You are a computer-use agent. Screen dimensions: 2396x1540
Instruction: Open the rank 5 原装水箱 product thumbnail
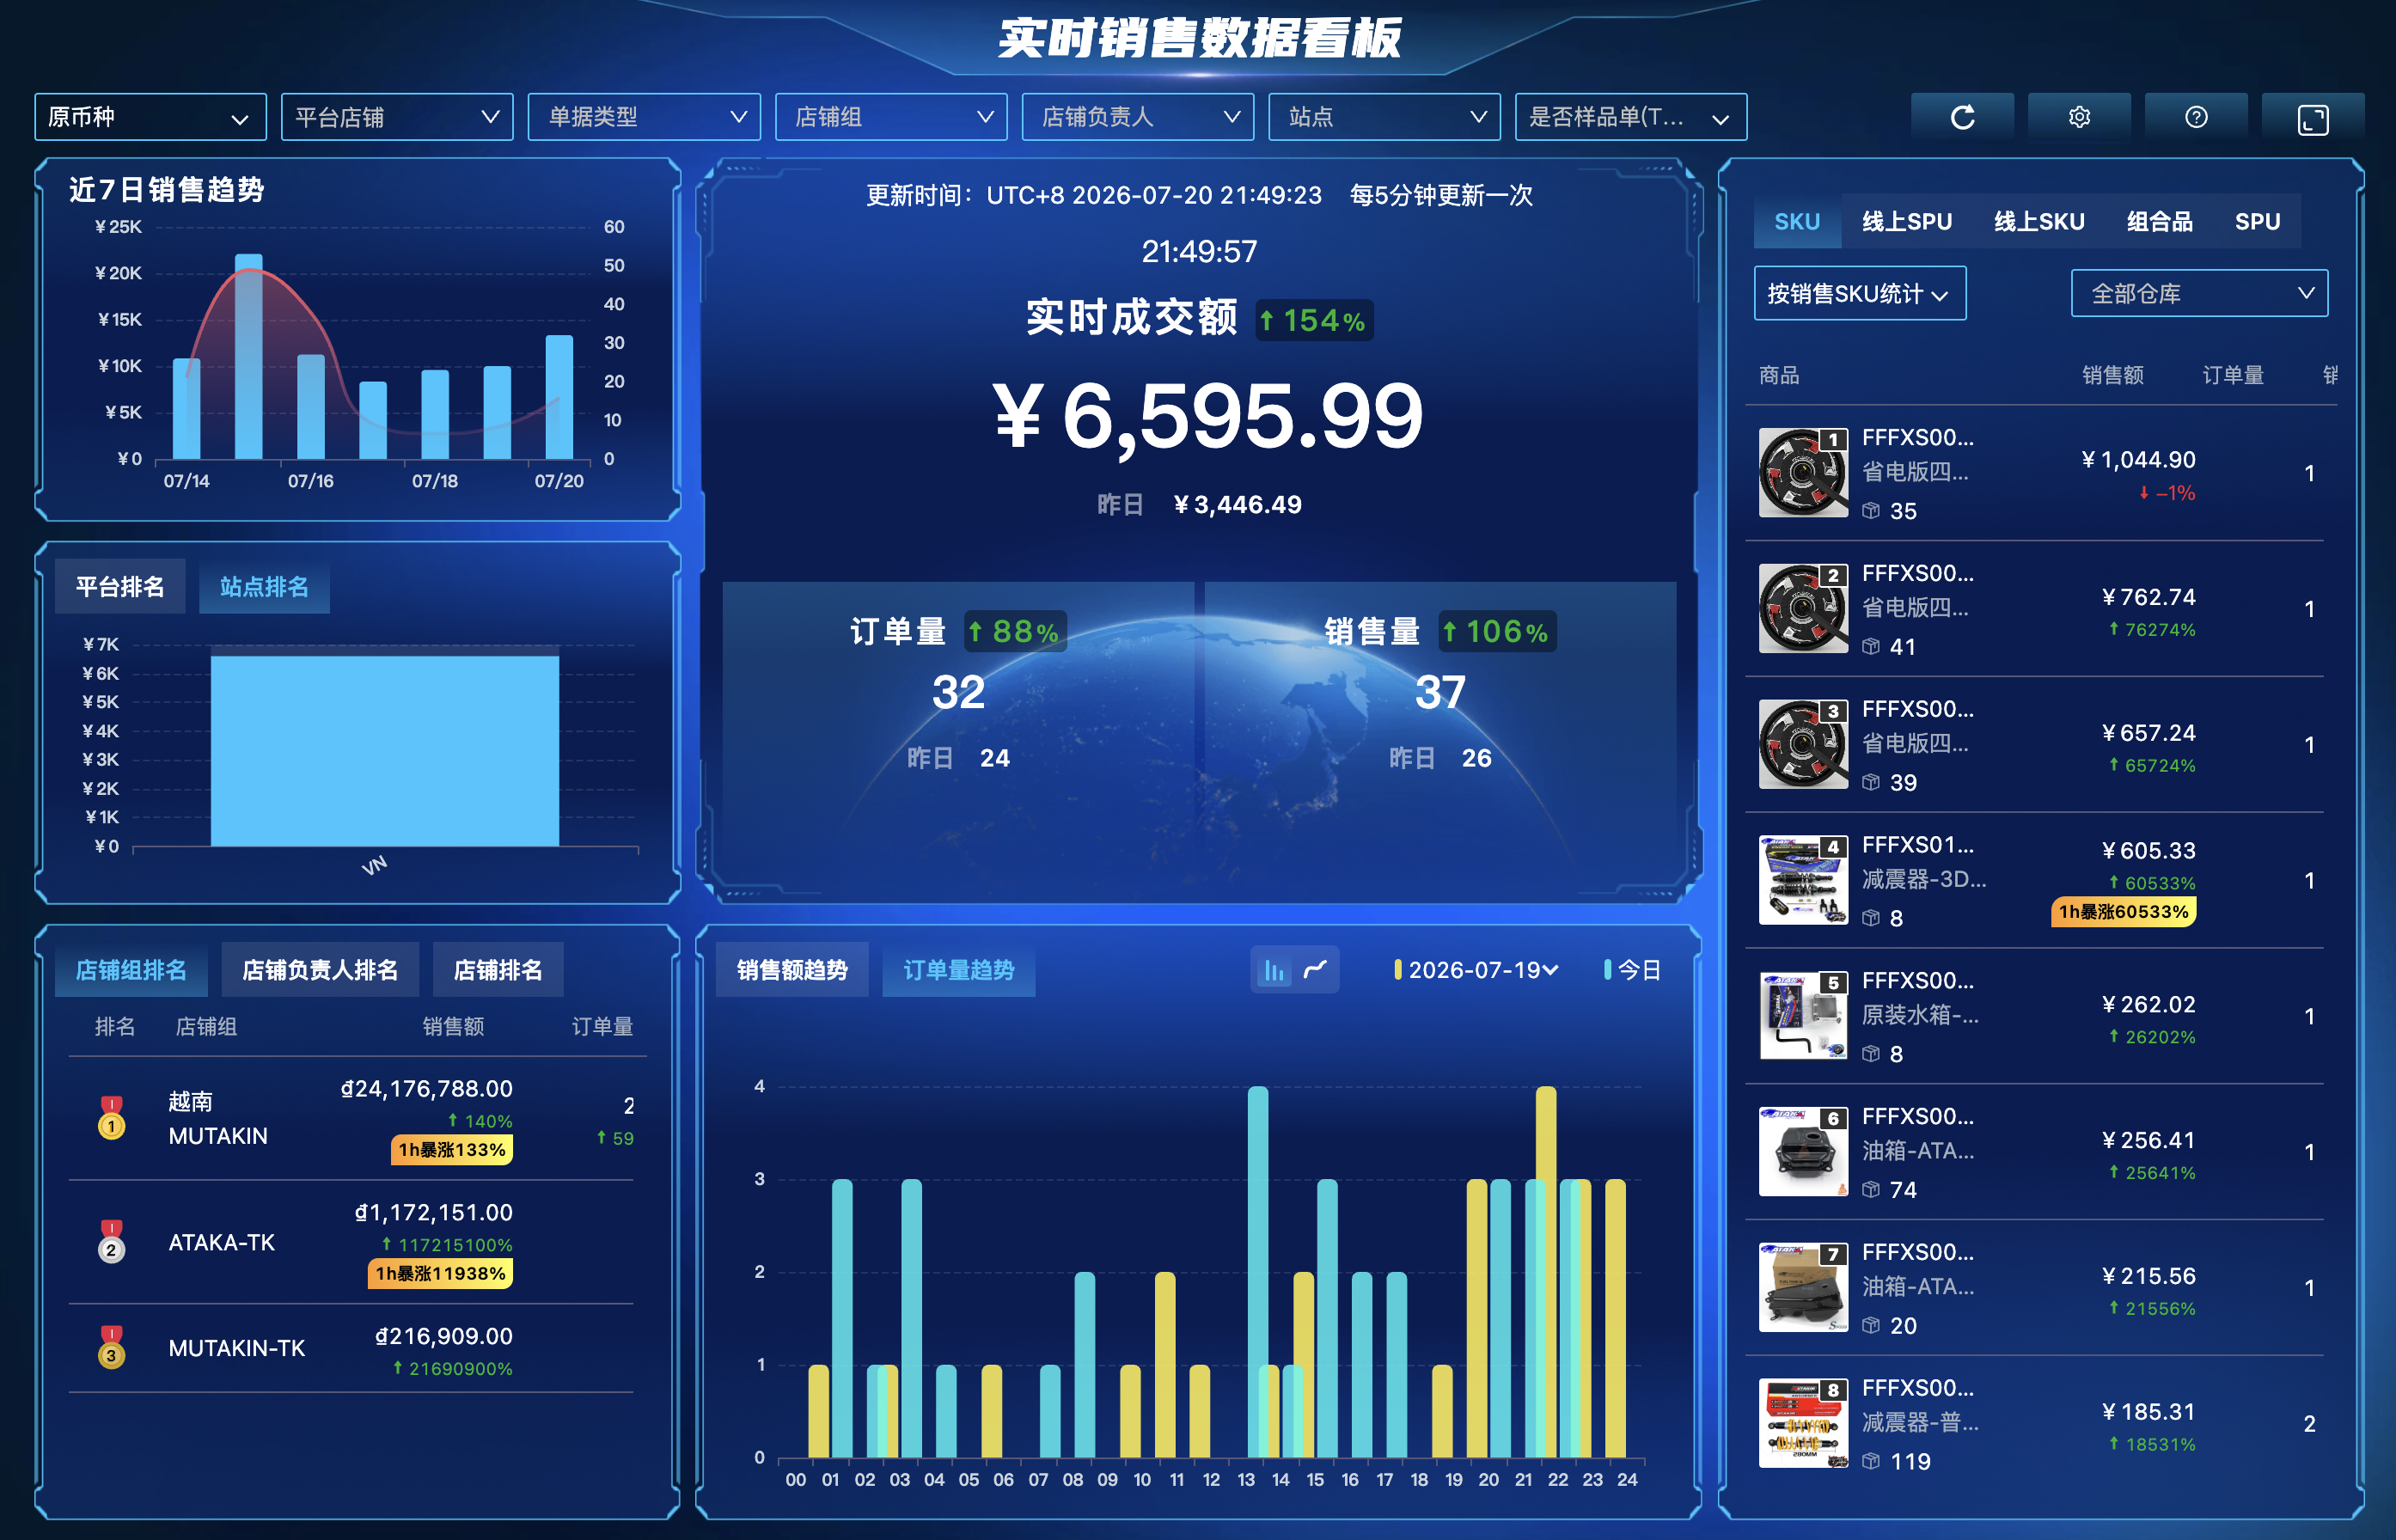click(x=1803, y=1016)
